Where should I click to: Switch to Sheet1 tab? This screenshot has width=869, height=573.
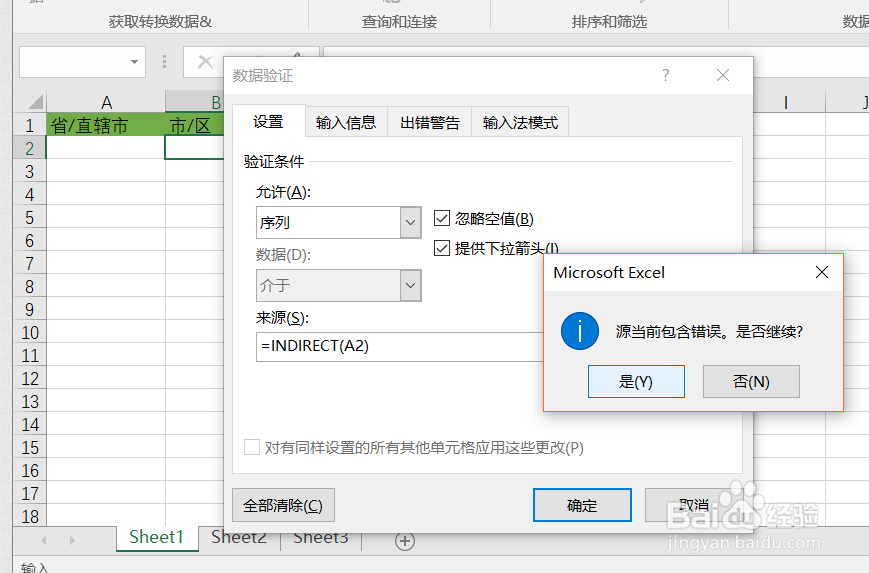(x=156, y=537)
